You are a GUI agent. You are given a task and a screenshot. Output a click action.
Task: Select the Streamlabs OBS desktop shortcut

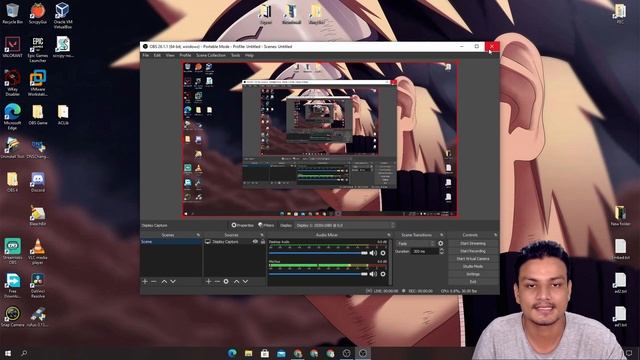point(12,252)
